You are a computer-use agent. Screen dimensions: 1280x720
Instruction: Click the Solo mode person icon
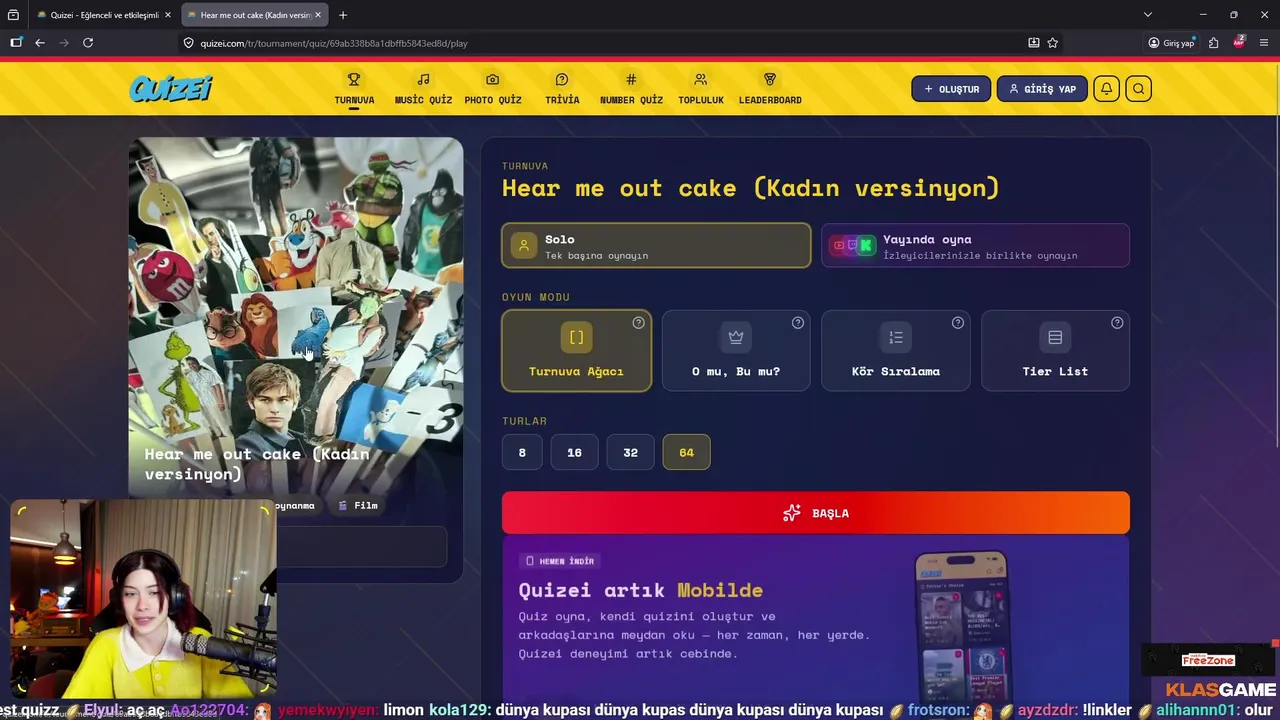click(x=523, y=246)
